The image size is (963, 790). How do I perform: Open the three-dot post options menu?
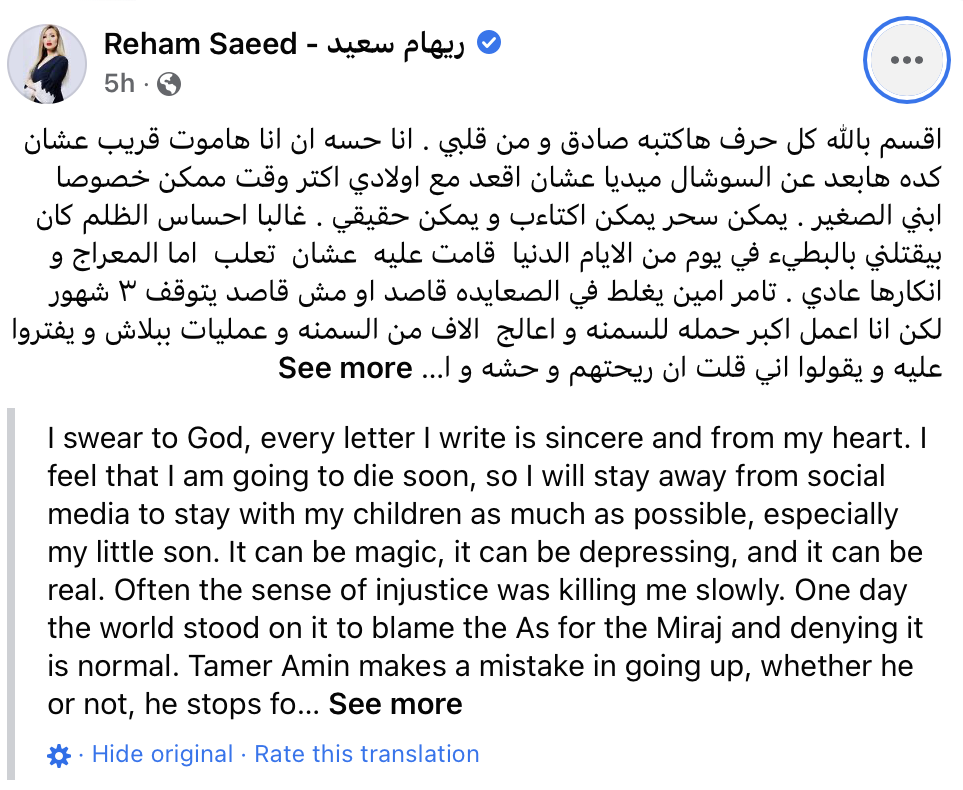(906, 60)
